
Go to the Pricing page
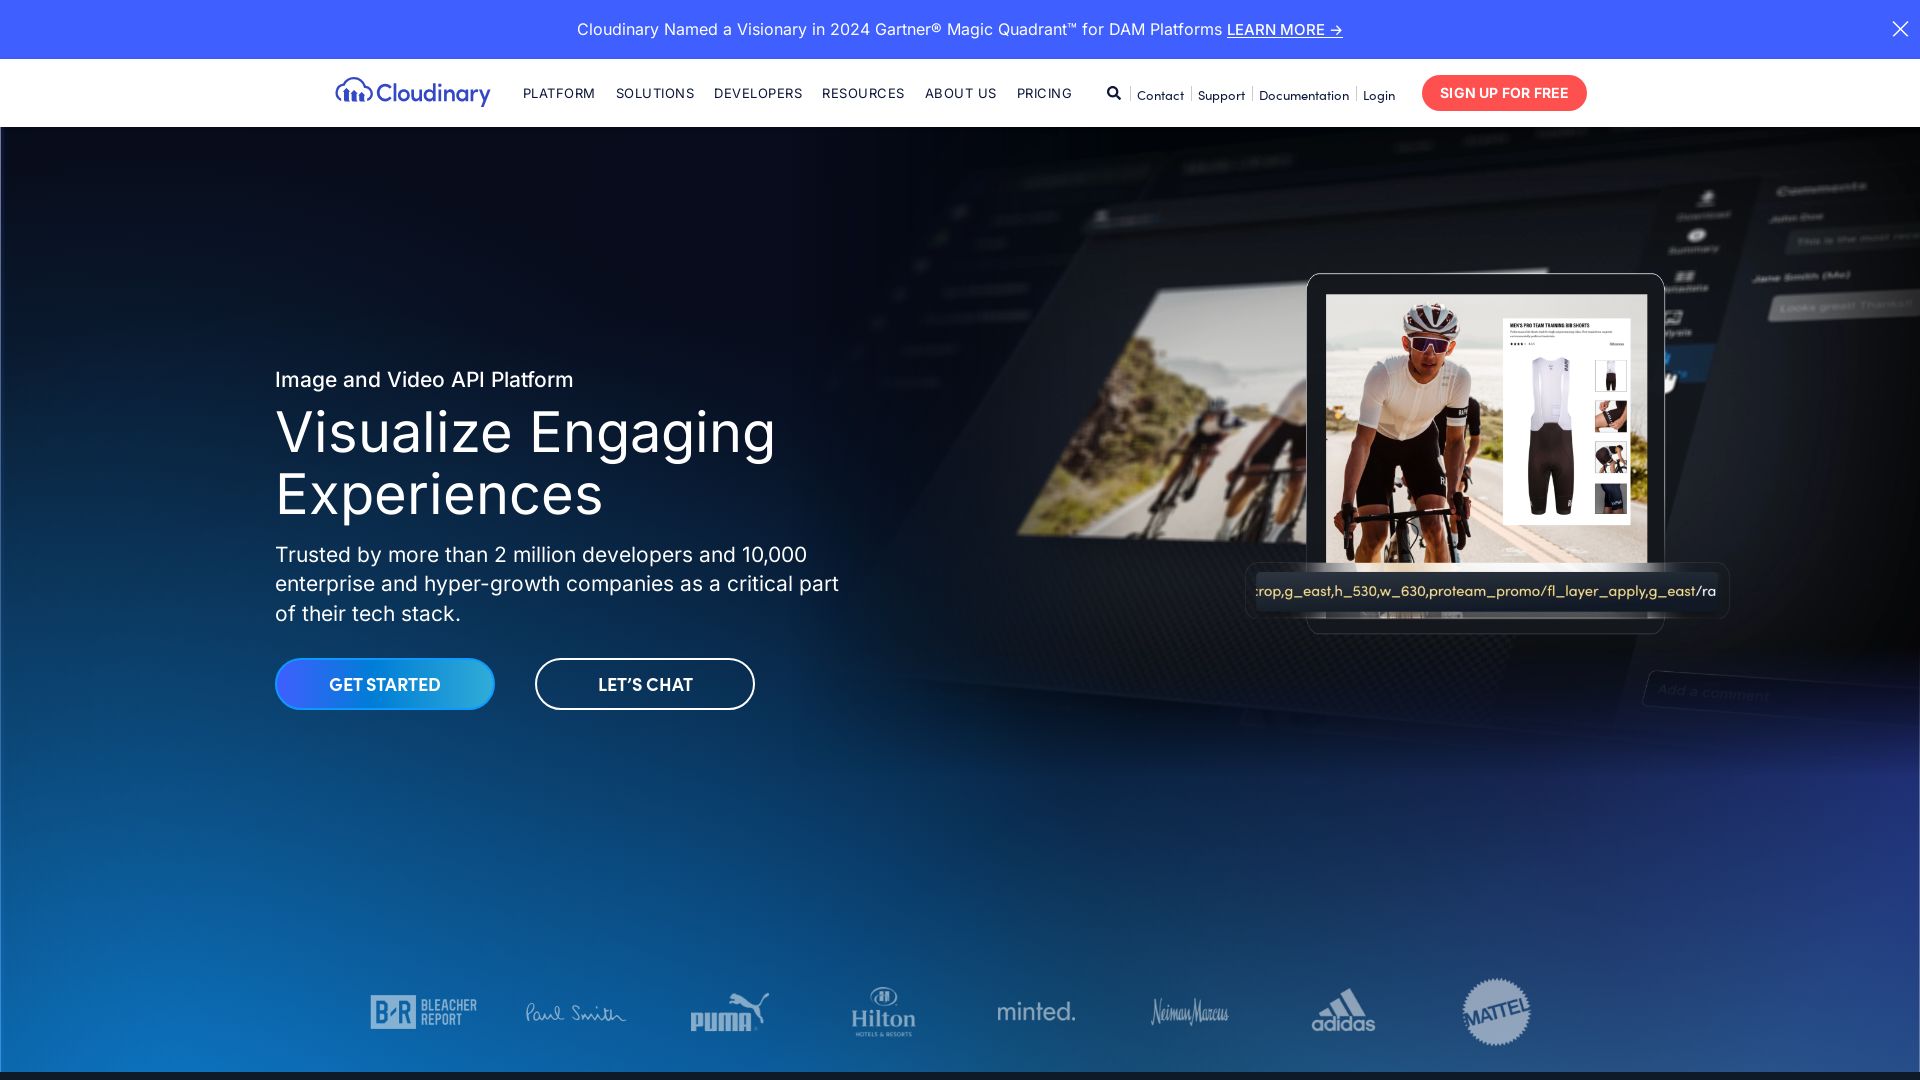click(x=1043, y=93)
